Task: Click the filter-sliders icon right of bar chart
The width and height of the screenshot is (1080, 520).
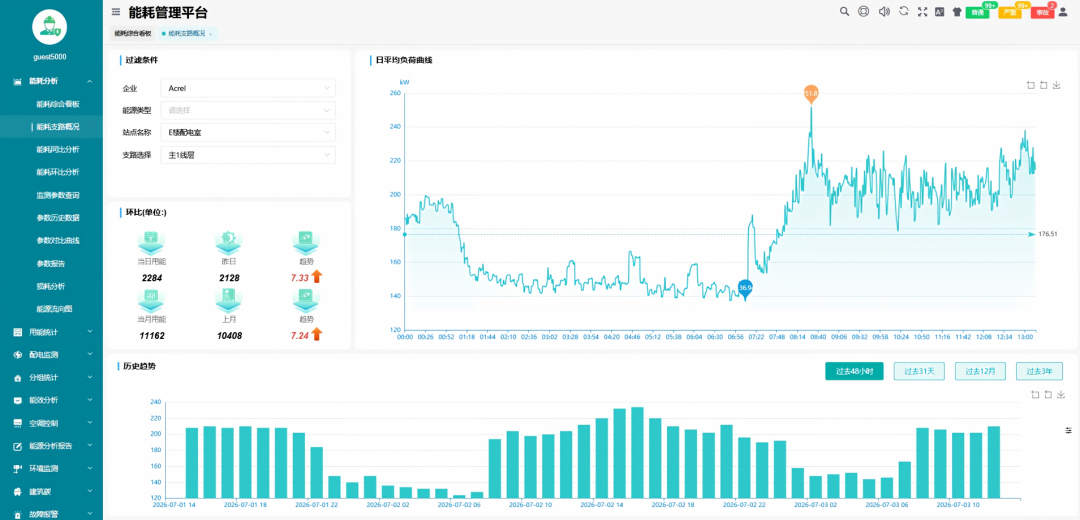Action: 1068,430
